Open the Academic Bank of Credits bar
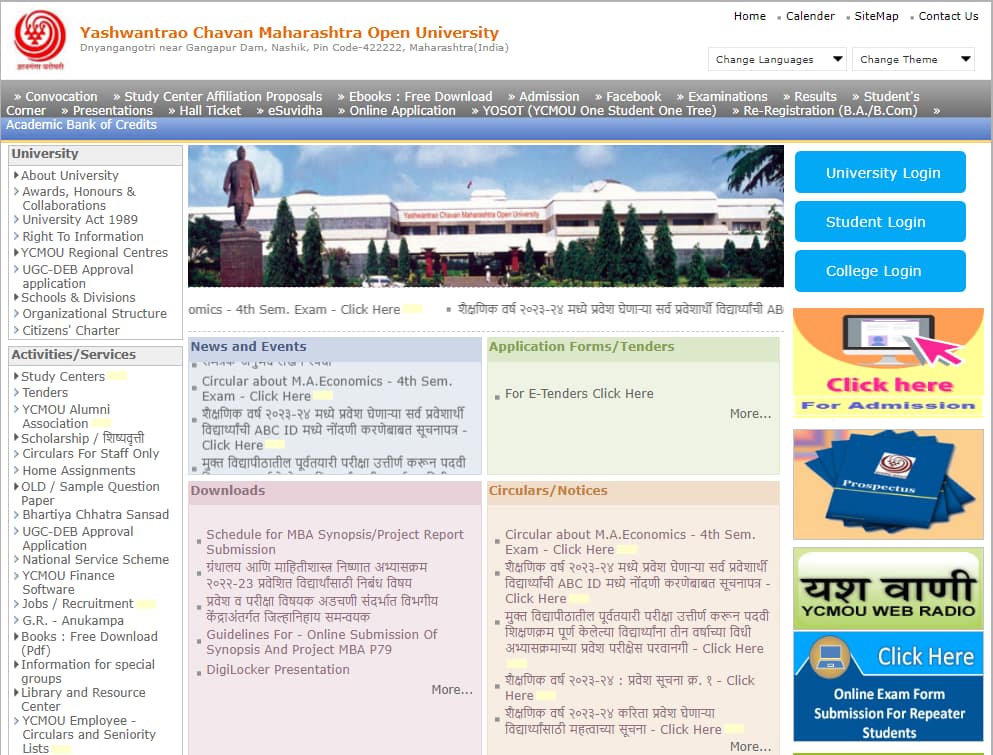The width and height of the screenshot is (993, 755). pyautogui.click(x=80, y=125)
